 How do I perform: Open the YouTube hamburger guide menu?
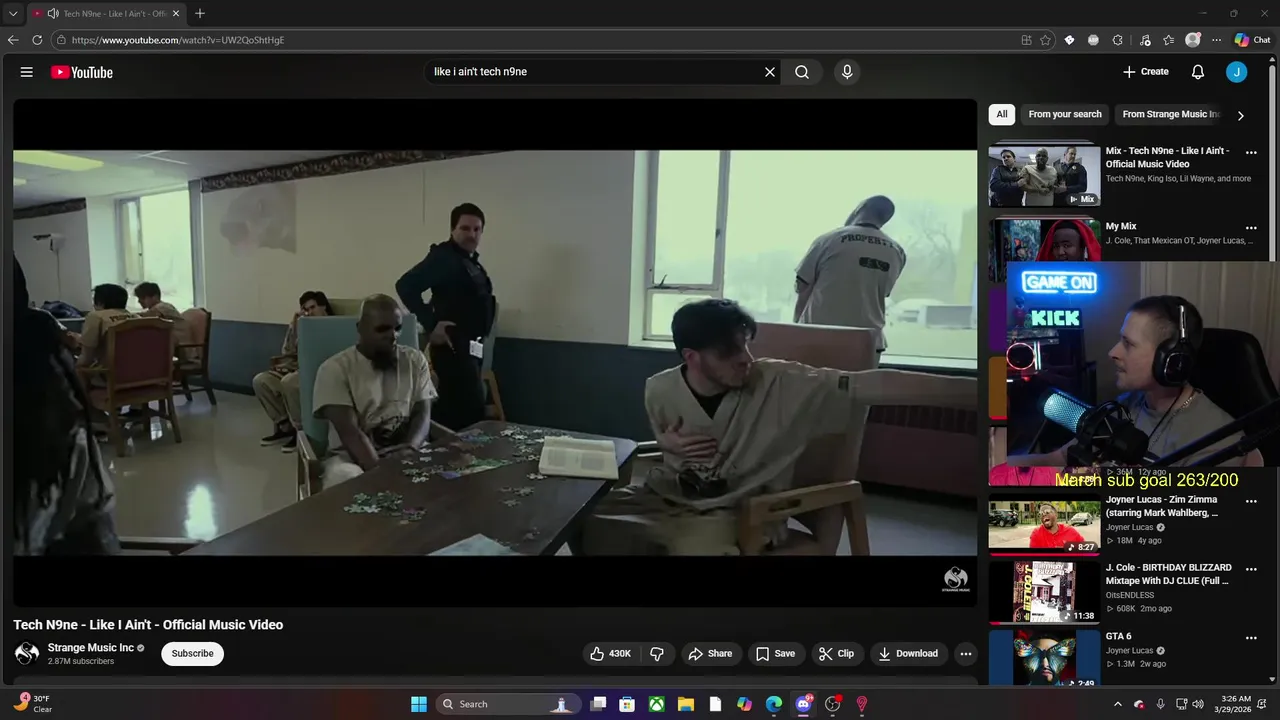(x=27, y=72)
